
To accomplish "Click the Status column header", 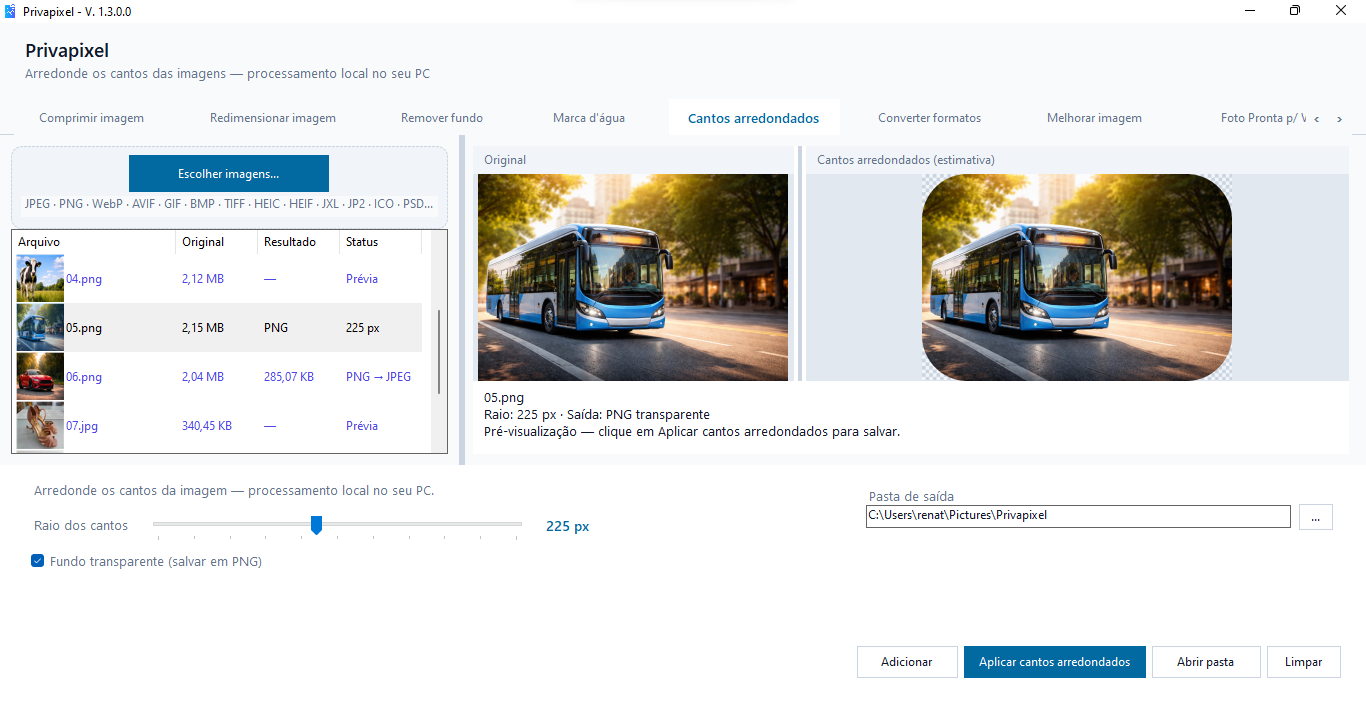I will 380,242.
